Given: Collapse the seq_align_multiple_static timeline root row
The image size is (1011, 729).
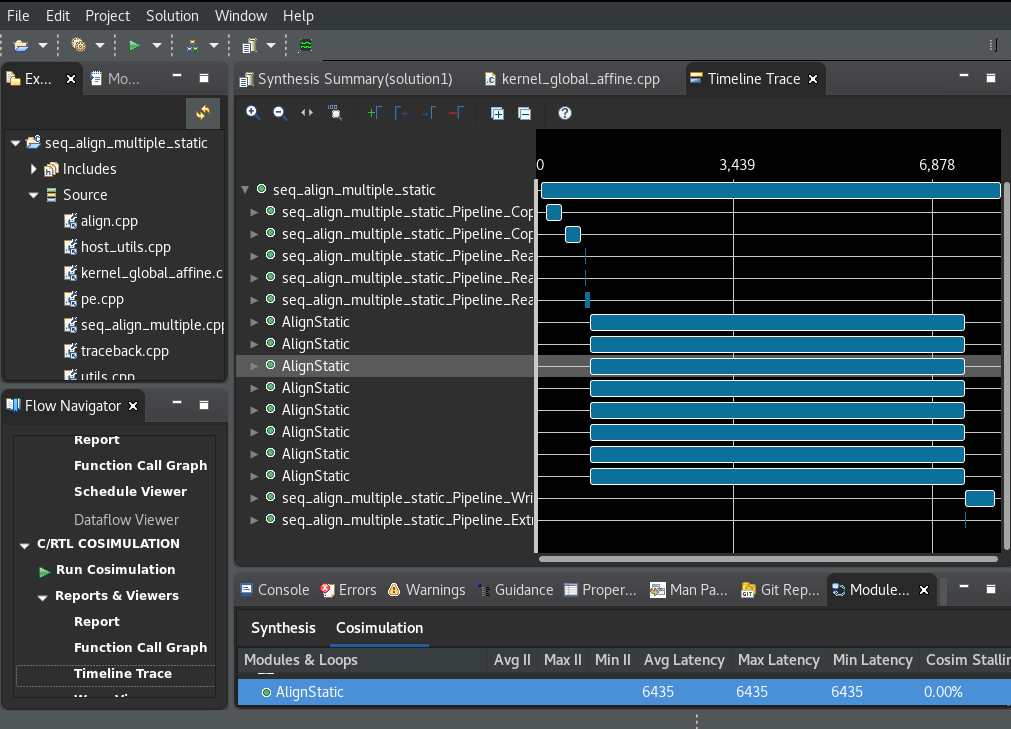Looking at the screenshot, I should pos(246,190).
